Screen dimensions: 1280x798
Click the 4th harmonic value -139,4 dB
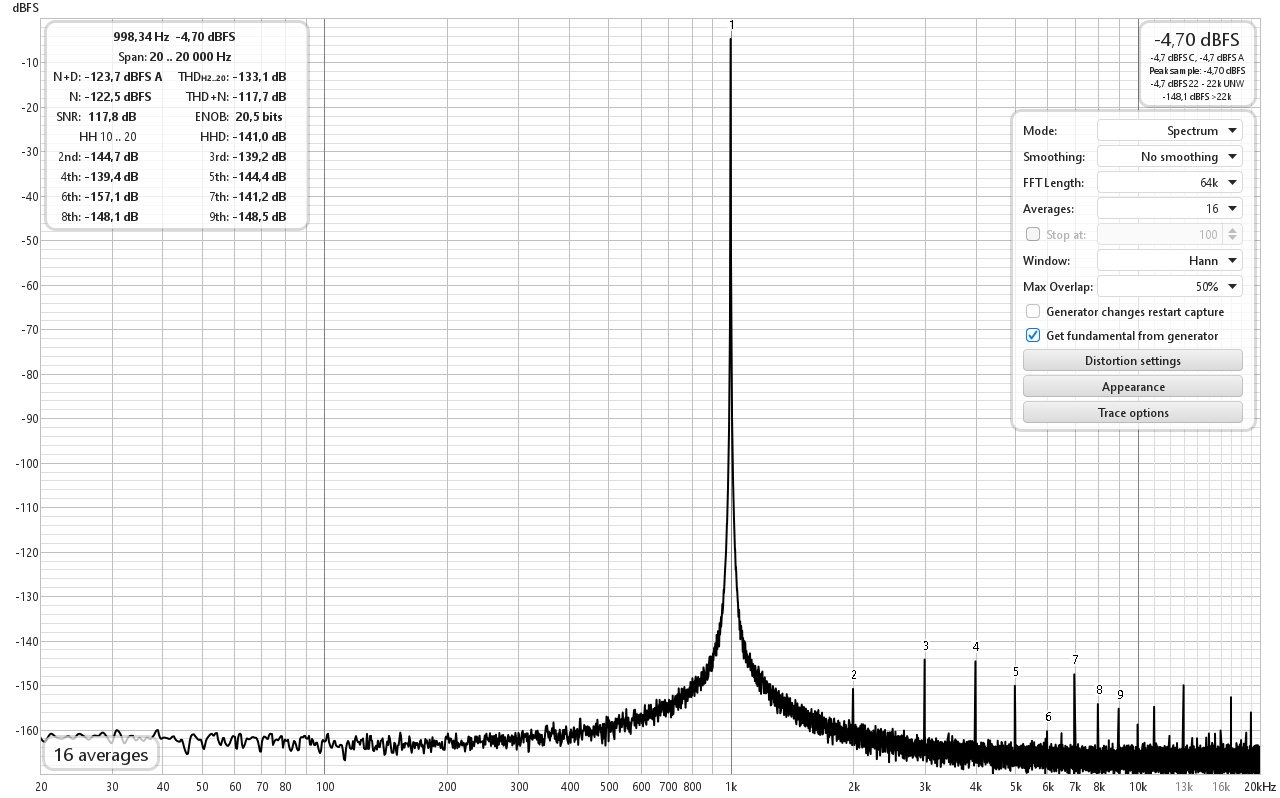coord(112,177)
